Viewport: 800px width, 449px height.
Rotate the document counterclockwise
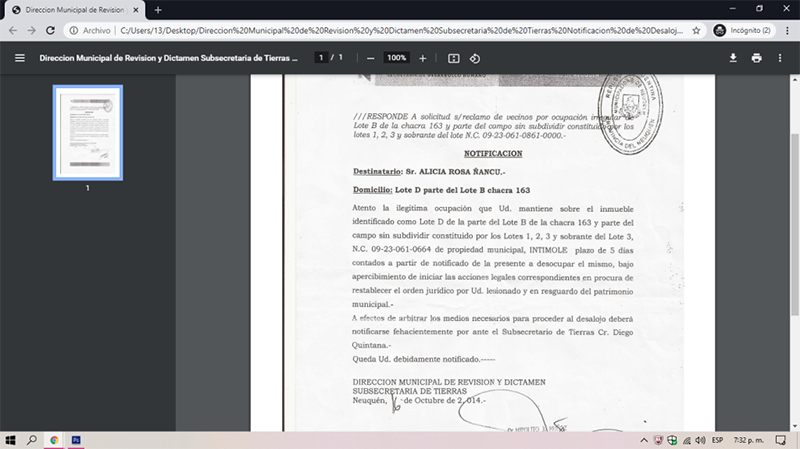[475, 58]
